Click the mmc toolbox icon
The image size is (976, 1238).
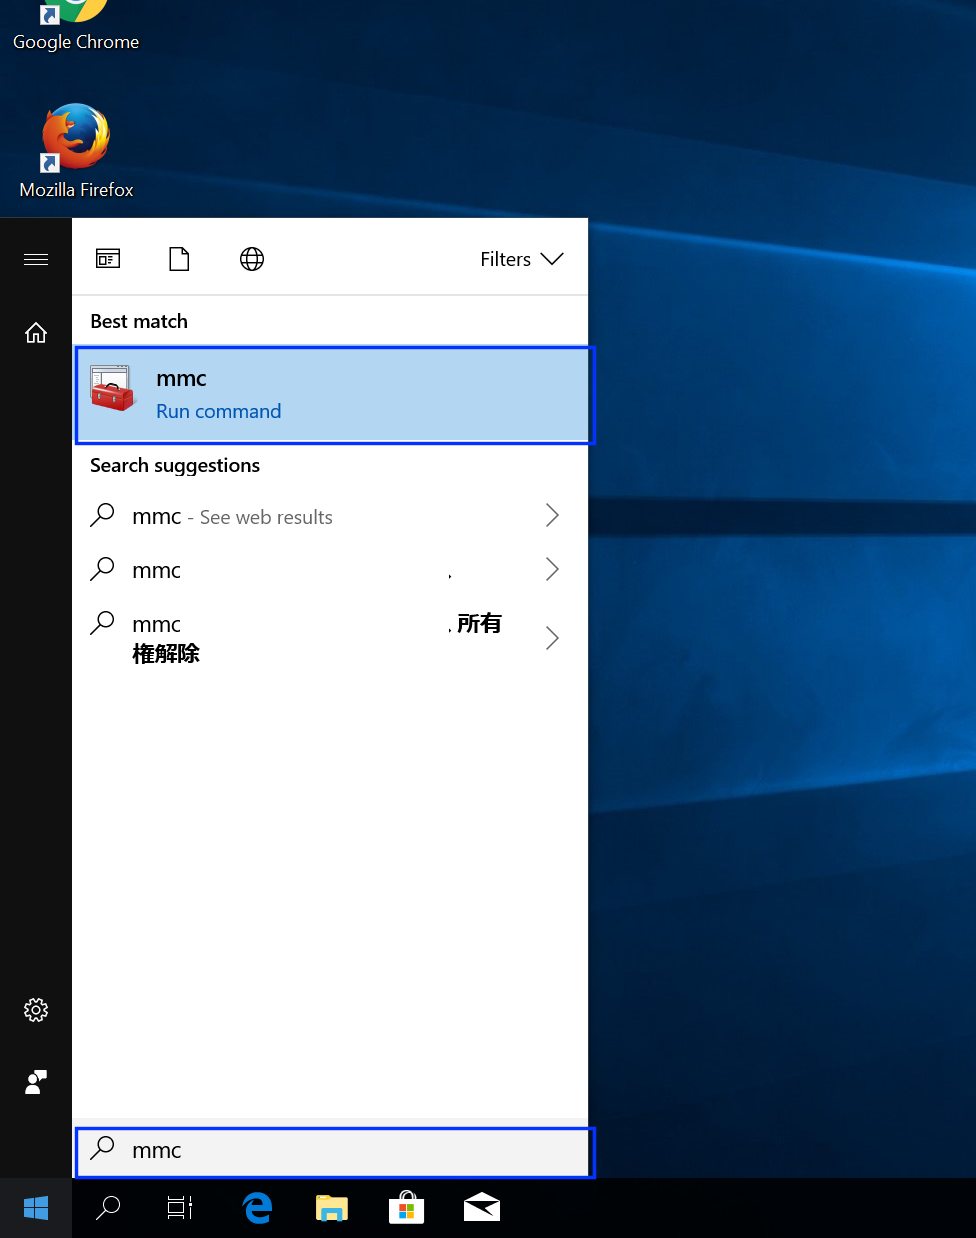pos(112,389)
